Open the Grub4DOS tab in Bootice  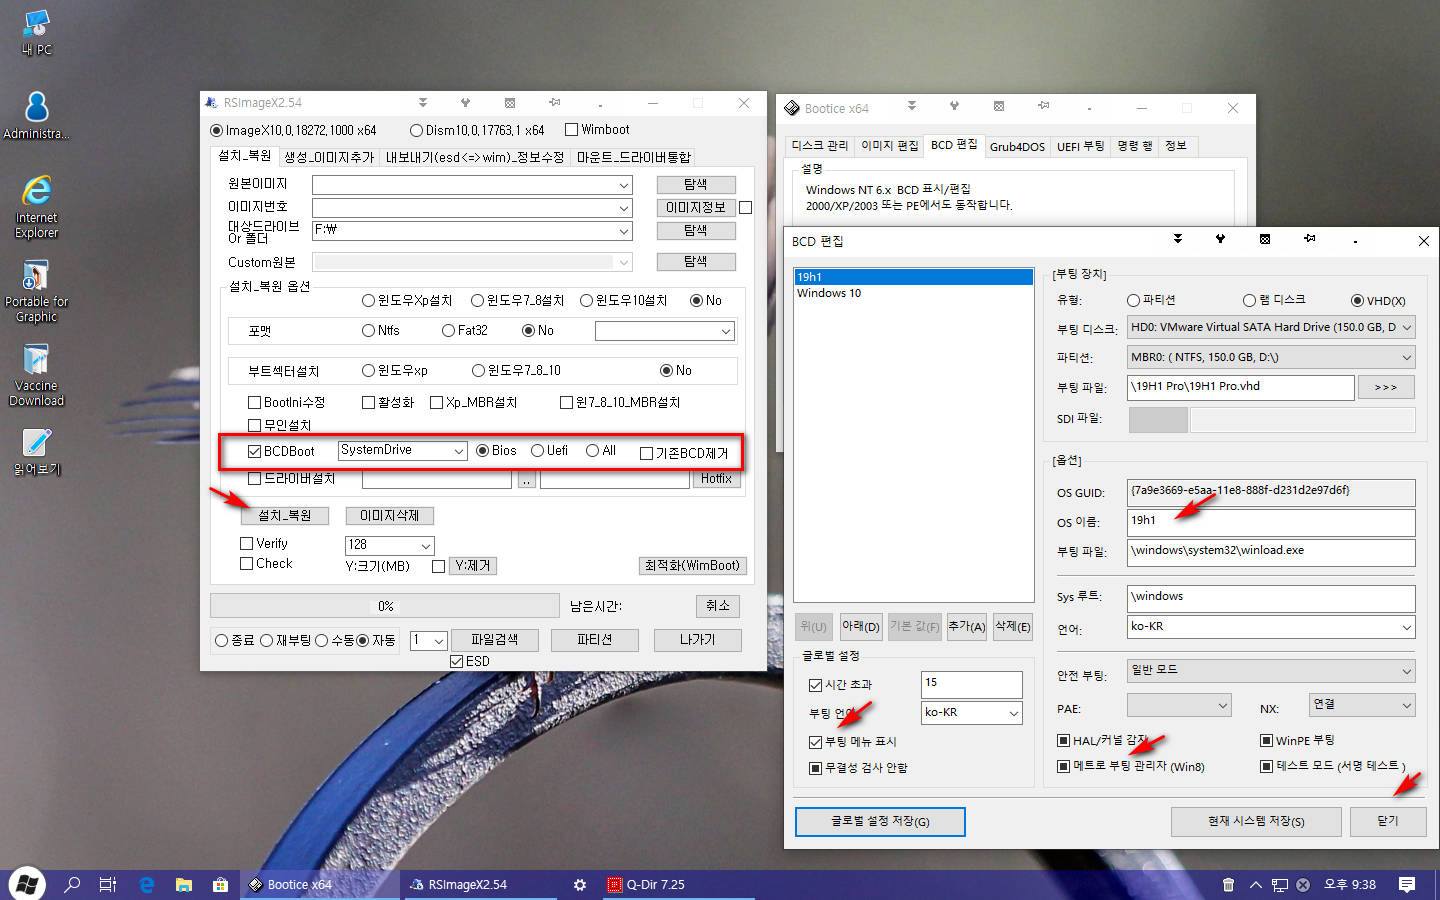(x=1017, y=146)
